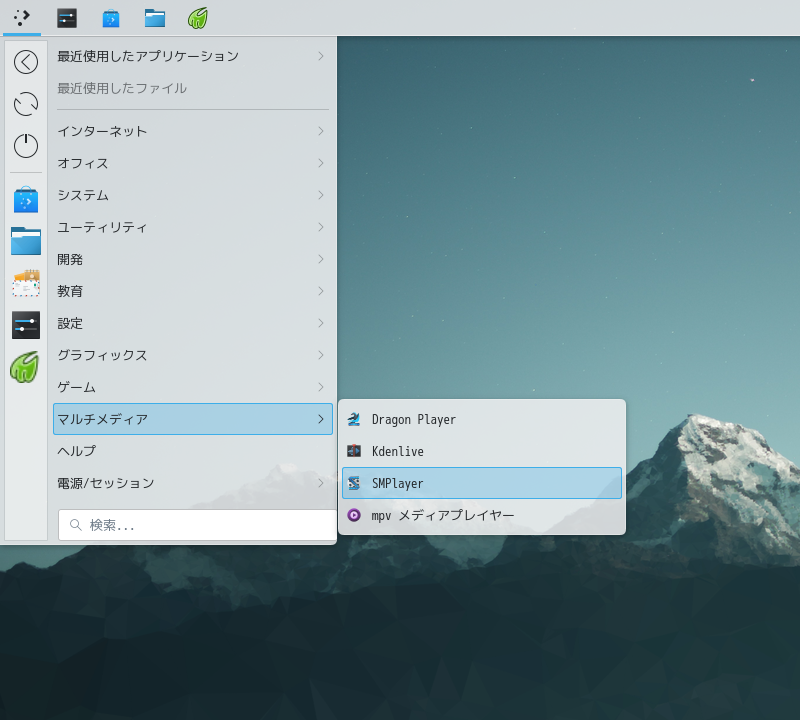Screen dimensions: 800x720
Task: Open Discover store from the top panel
Action: [111, 18]
